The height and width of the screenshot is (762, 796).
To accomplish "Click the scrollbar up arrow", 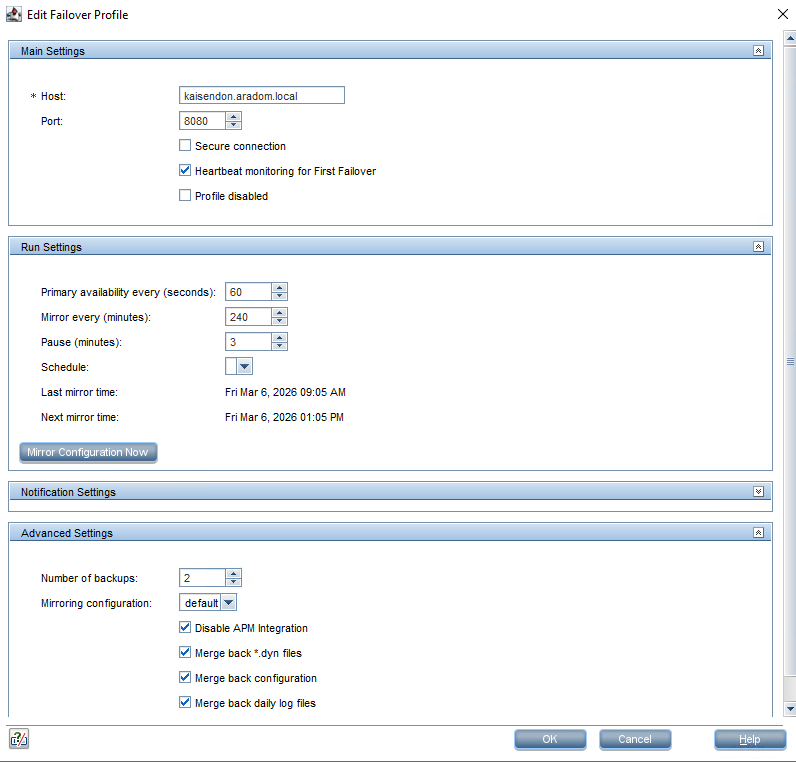I will click(x=790, y=38).
